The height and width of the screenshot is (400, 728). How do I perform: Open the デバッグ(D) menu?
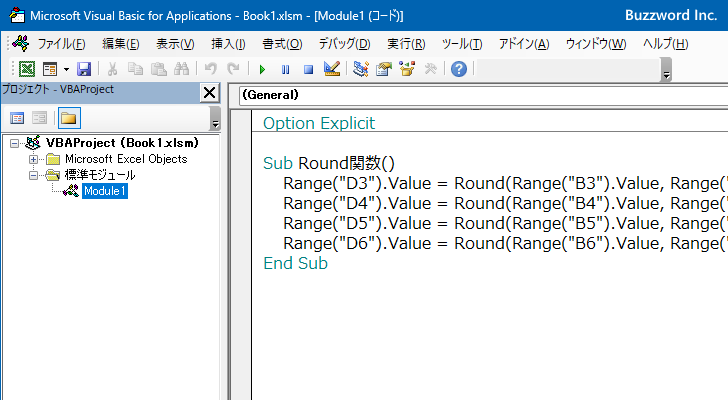[344, 44]
